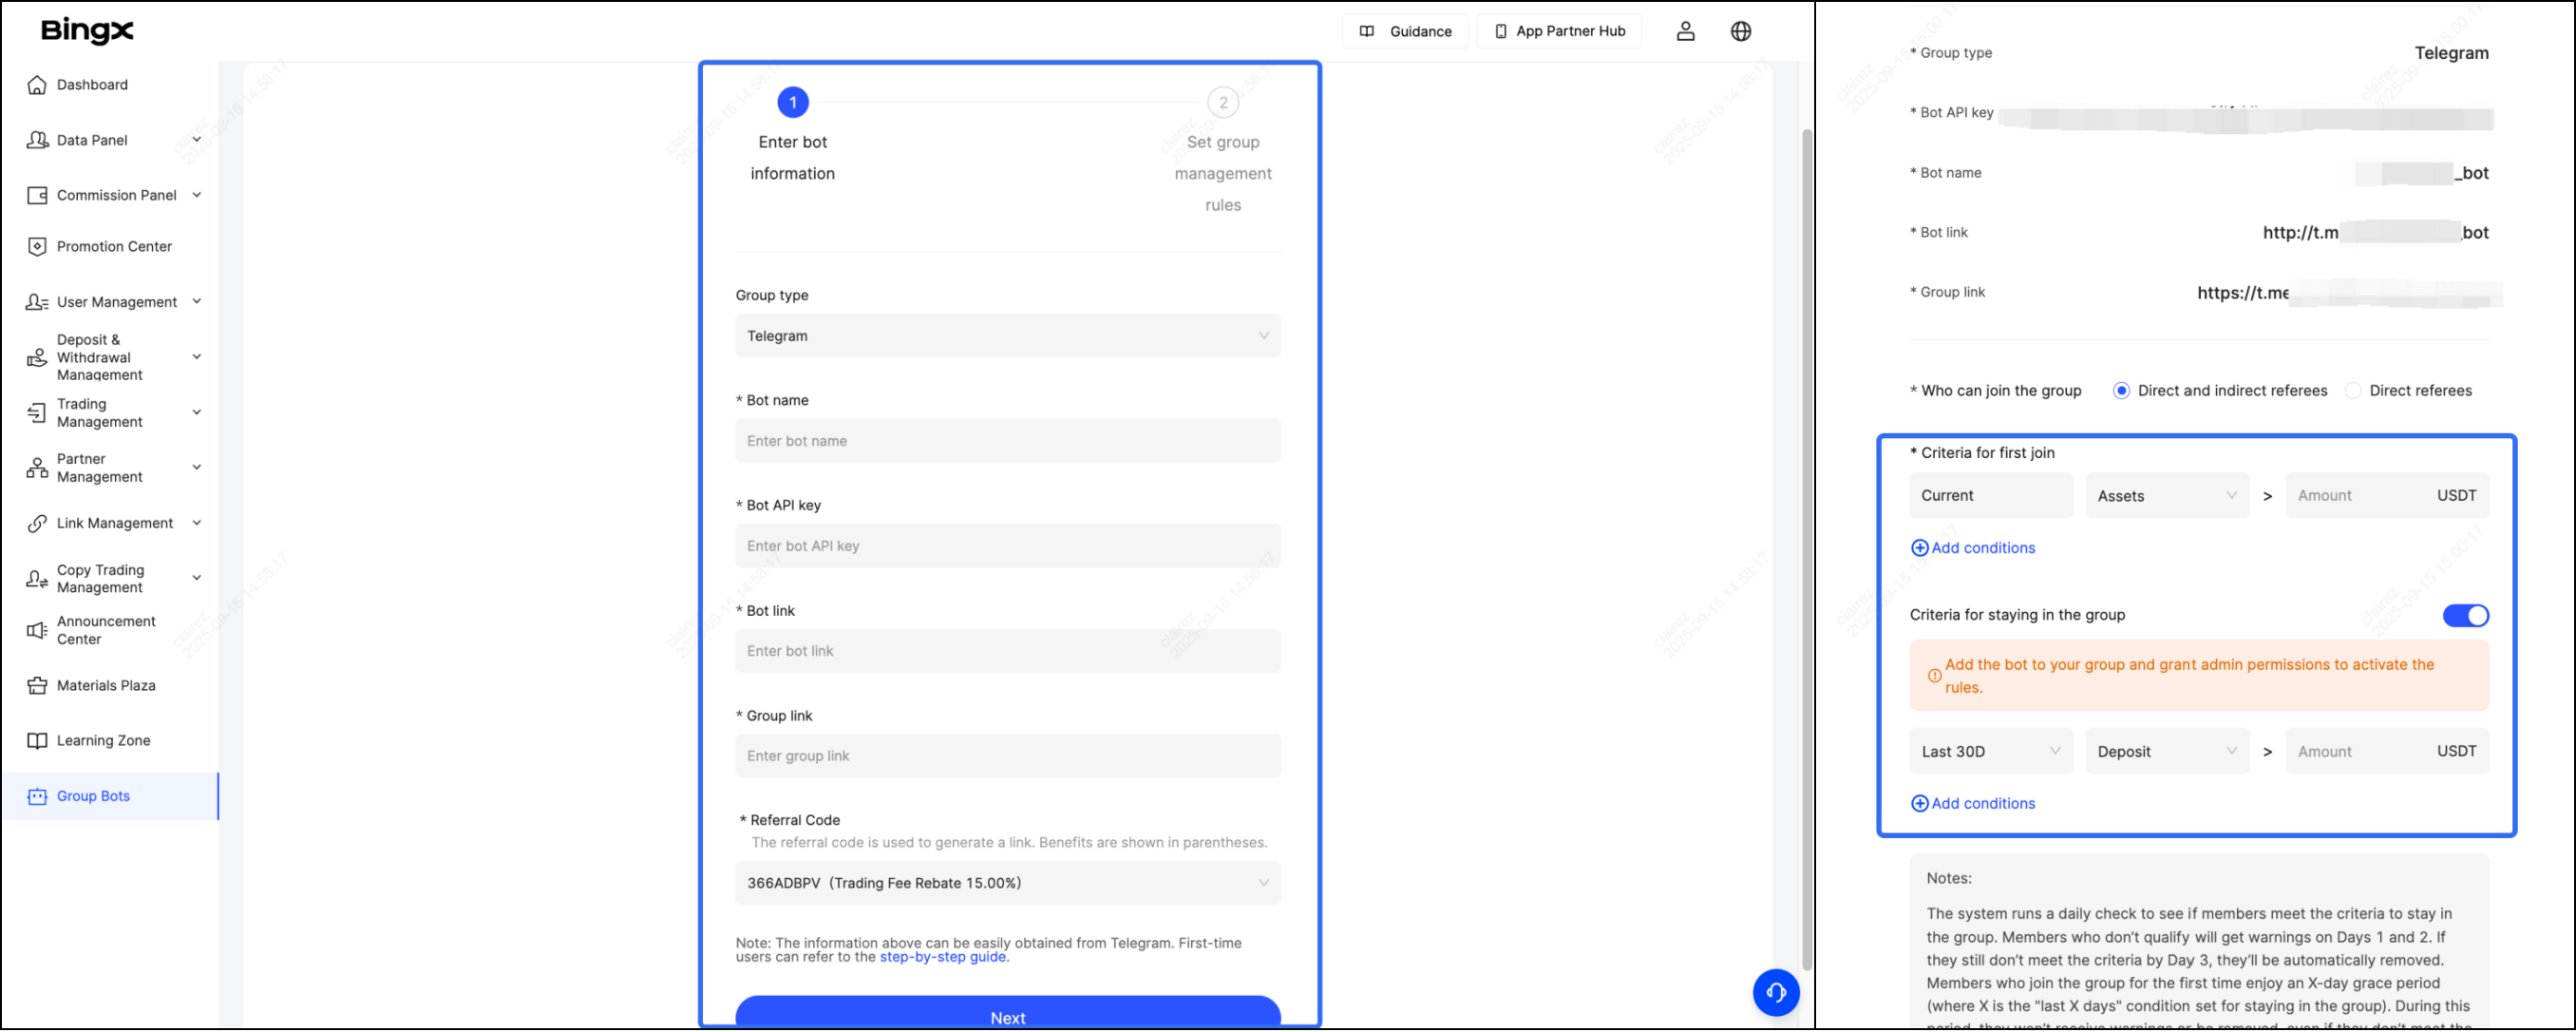The width and height of the screenshot is (2576, 1032).
Task: Toggle Criteria for staying in group switch
Action: pyautogui.click(x=2464, y=616)
